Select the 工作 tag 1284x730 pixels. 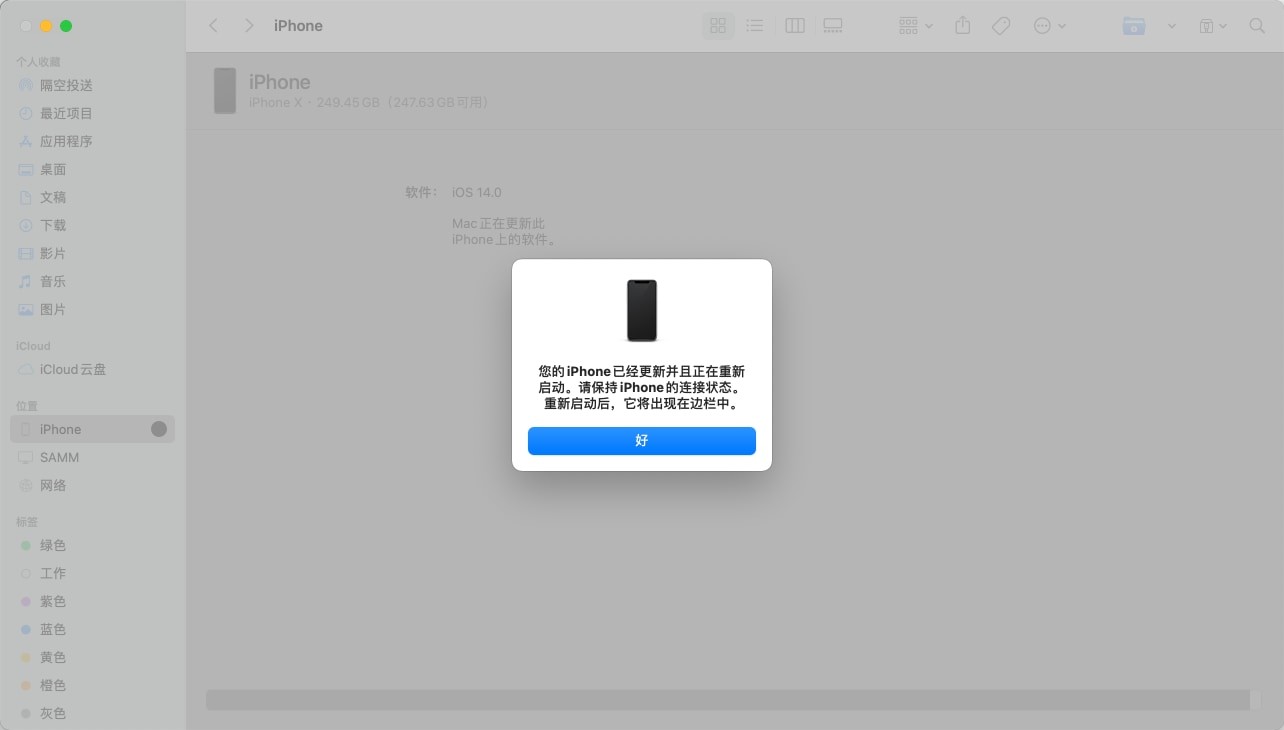click(x=92, y=574)
